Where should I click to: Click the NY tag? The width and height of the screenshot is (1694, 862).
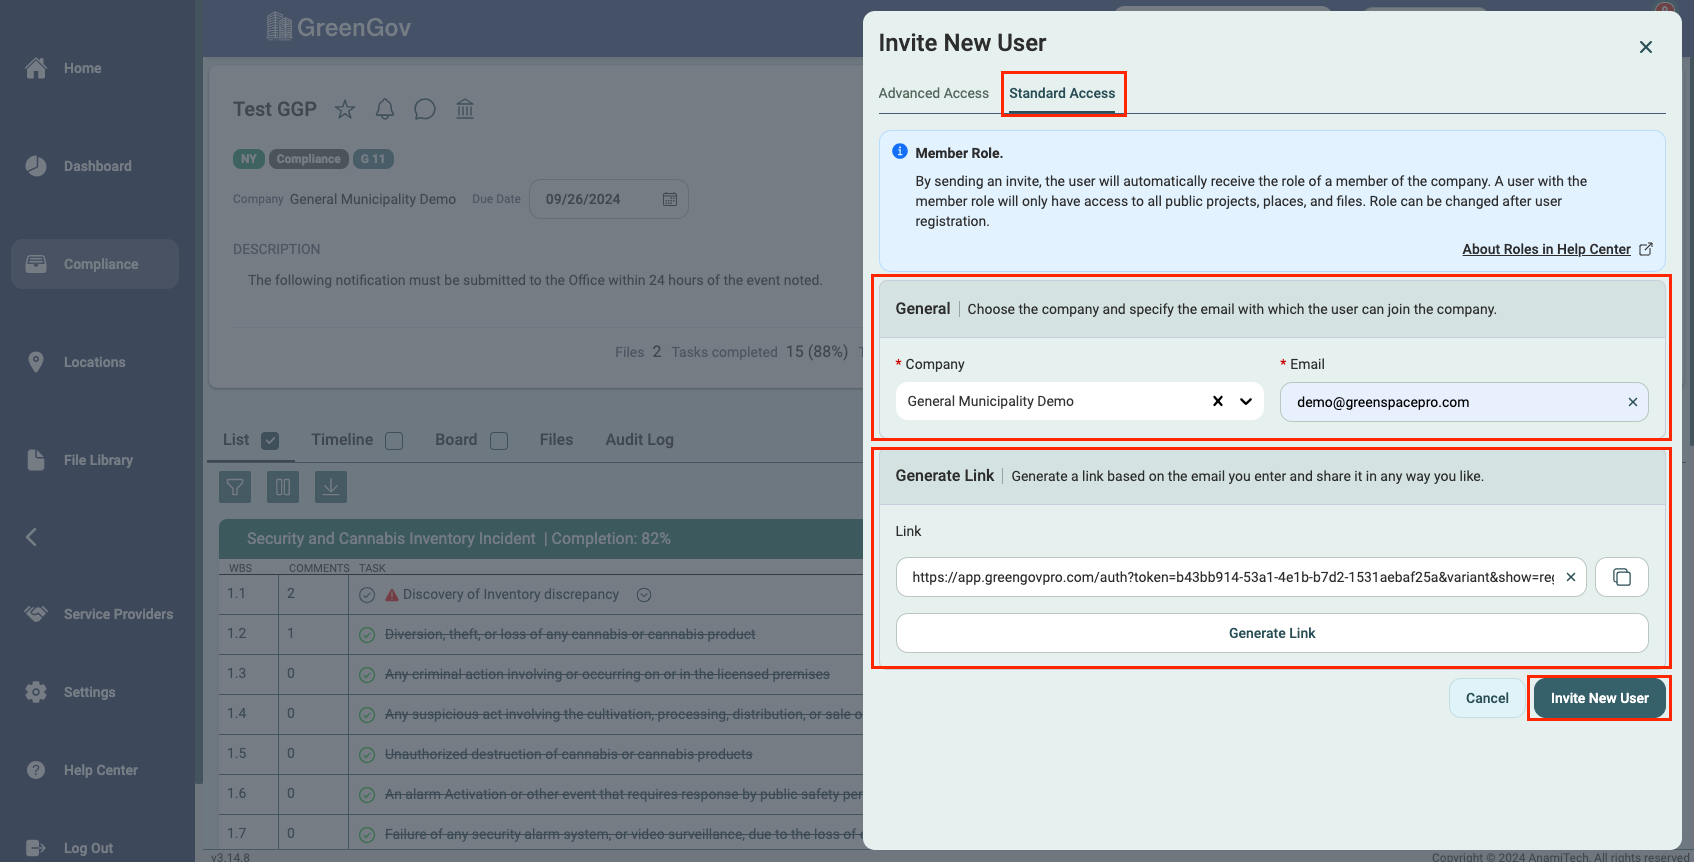(249, 159)
